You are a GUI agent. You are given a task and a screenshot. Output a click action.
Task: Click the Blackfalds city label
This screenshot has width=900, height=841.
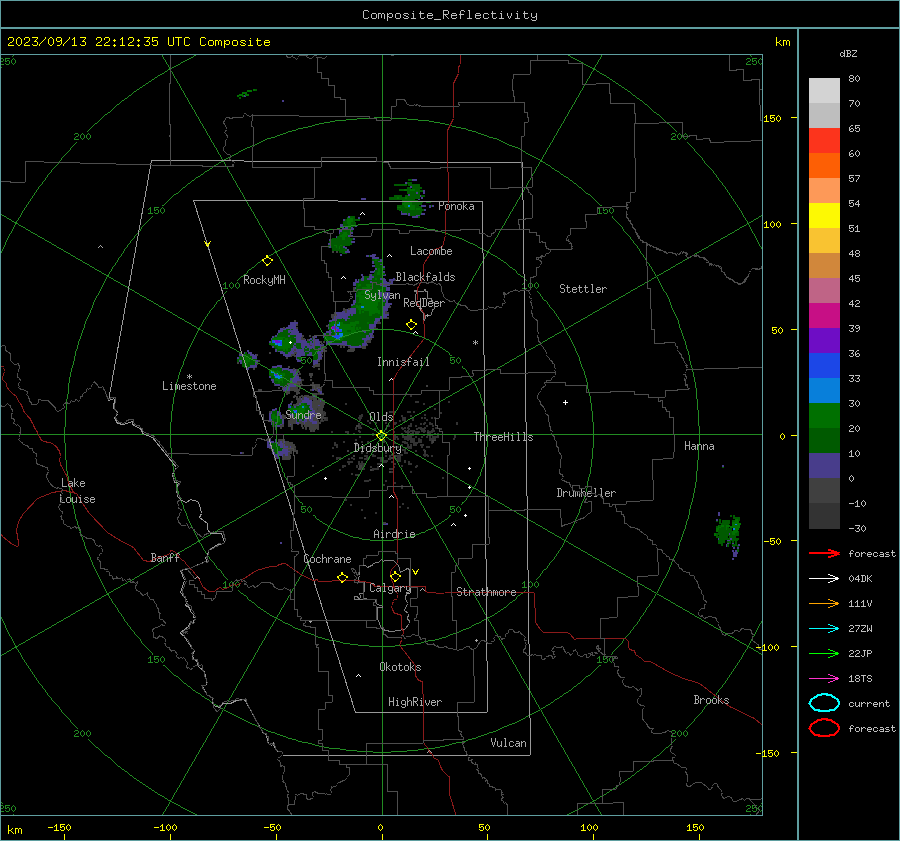425,277
